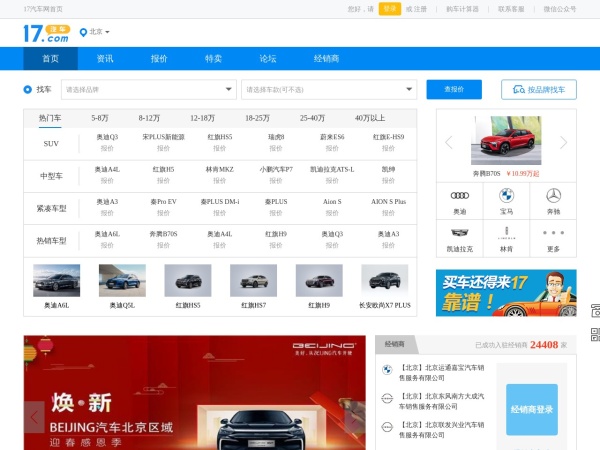Open the 北京 city selector dropdown
Screen dimensions: 600x450
click(x=95, y=32)
